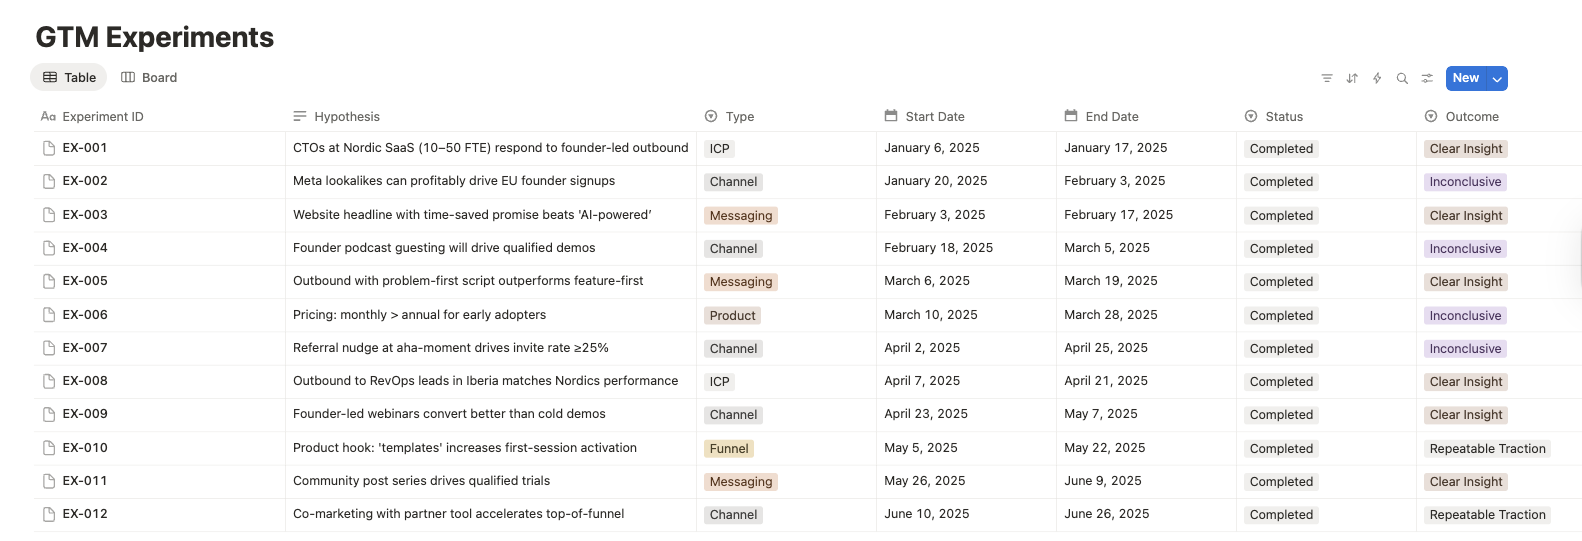Click the blue New button
Viewport: 1582px width, 541px height.
coord(1466,78)
